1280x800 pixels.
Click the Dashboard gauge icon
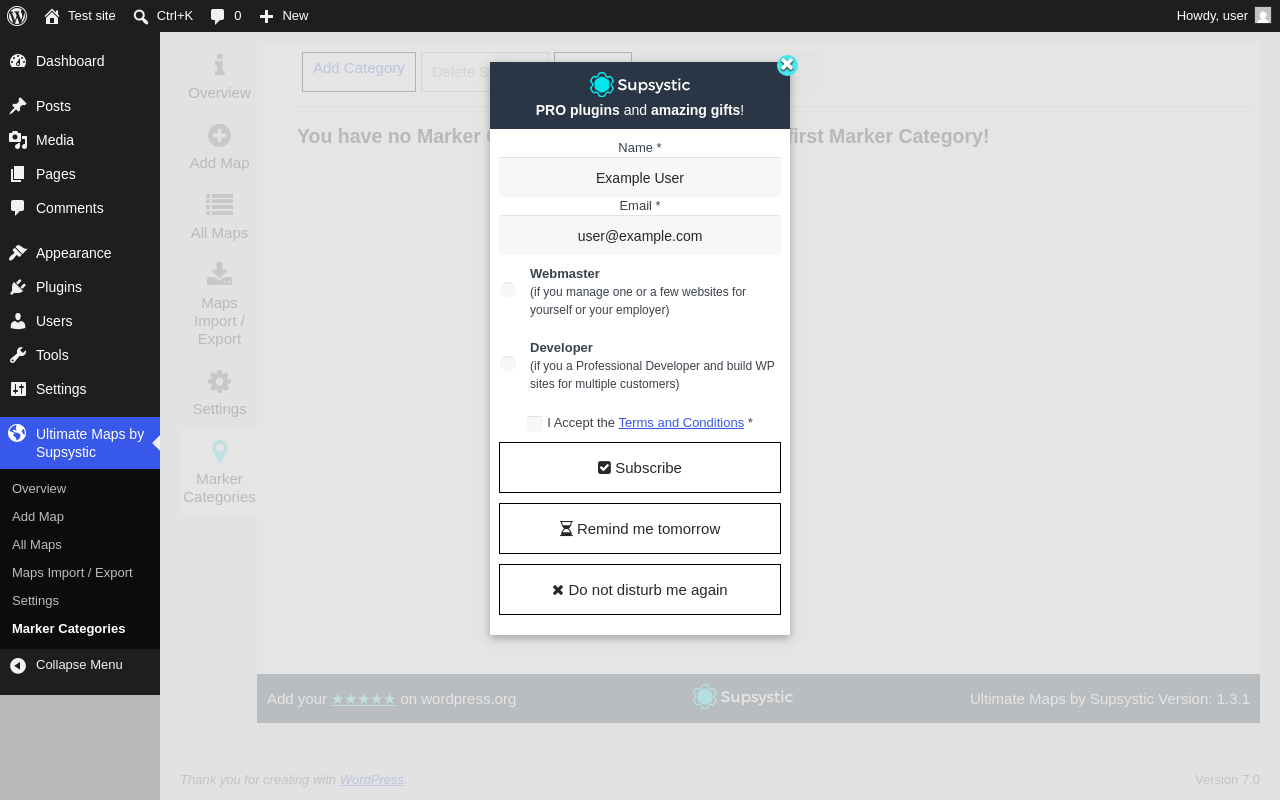click(18, 61)
